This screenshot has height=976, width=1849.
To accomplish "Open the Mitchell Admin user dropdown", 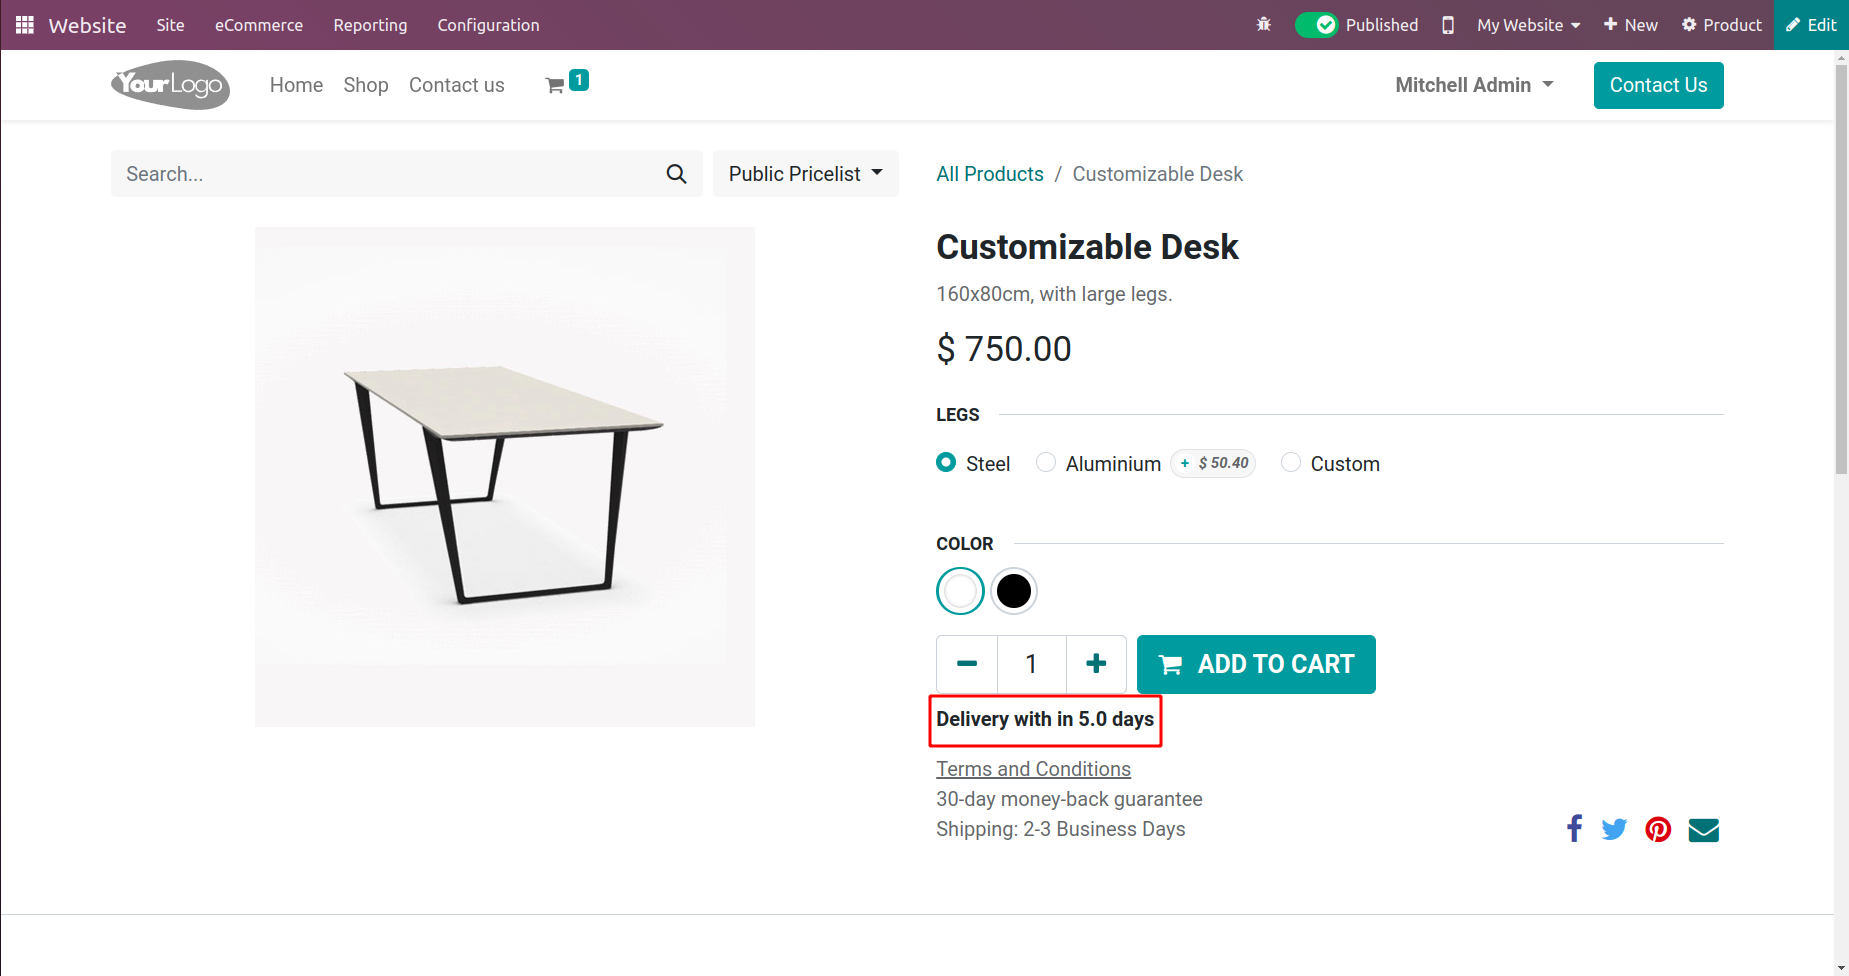I will [x=1474, y=85].
